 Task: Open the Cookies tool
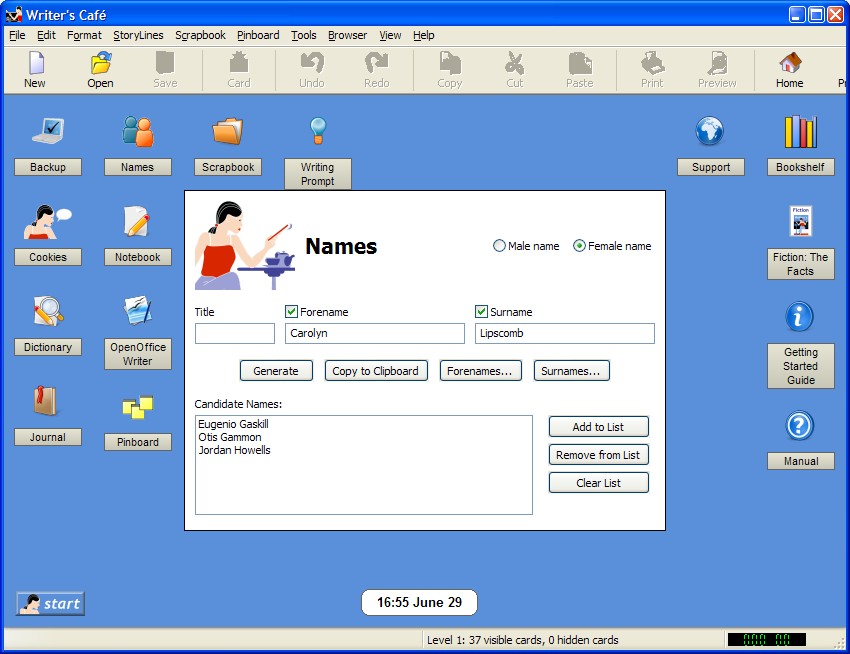[48, 230]
